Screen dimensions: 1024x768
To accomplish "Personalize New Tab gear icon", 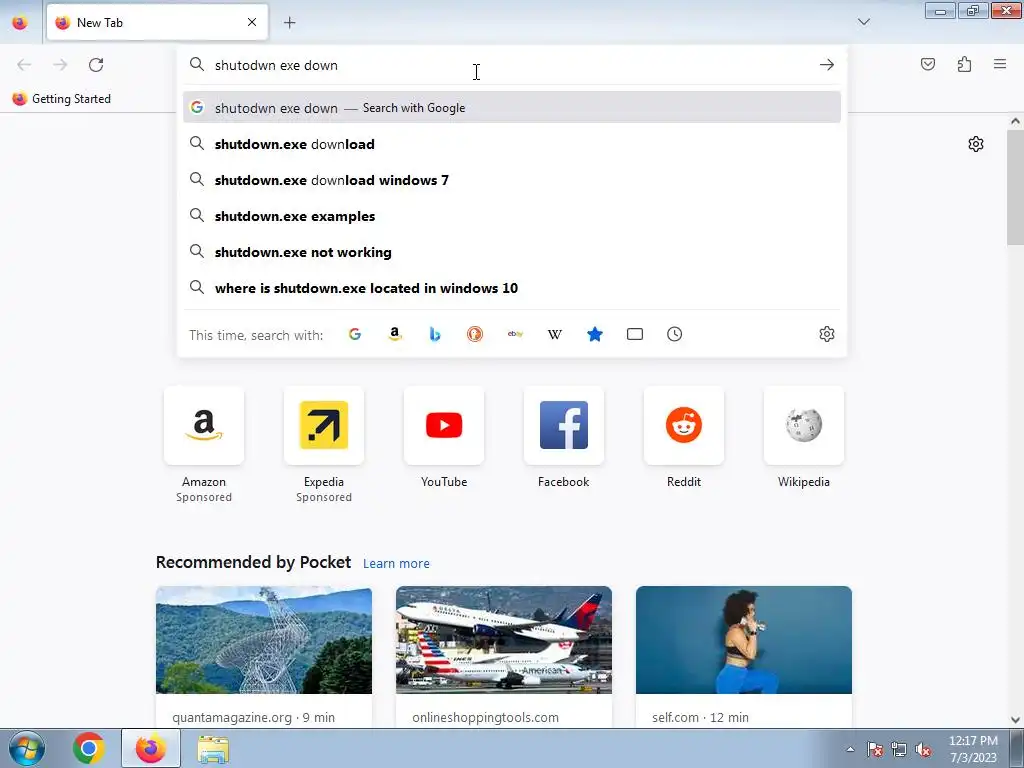I will point(976,144).
